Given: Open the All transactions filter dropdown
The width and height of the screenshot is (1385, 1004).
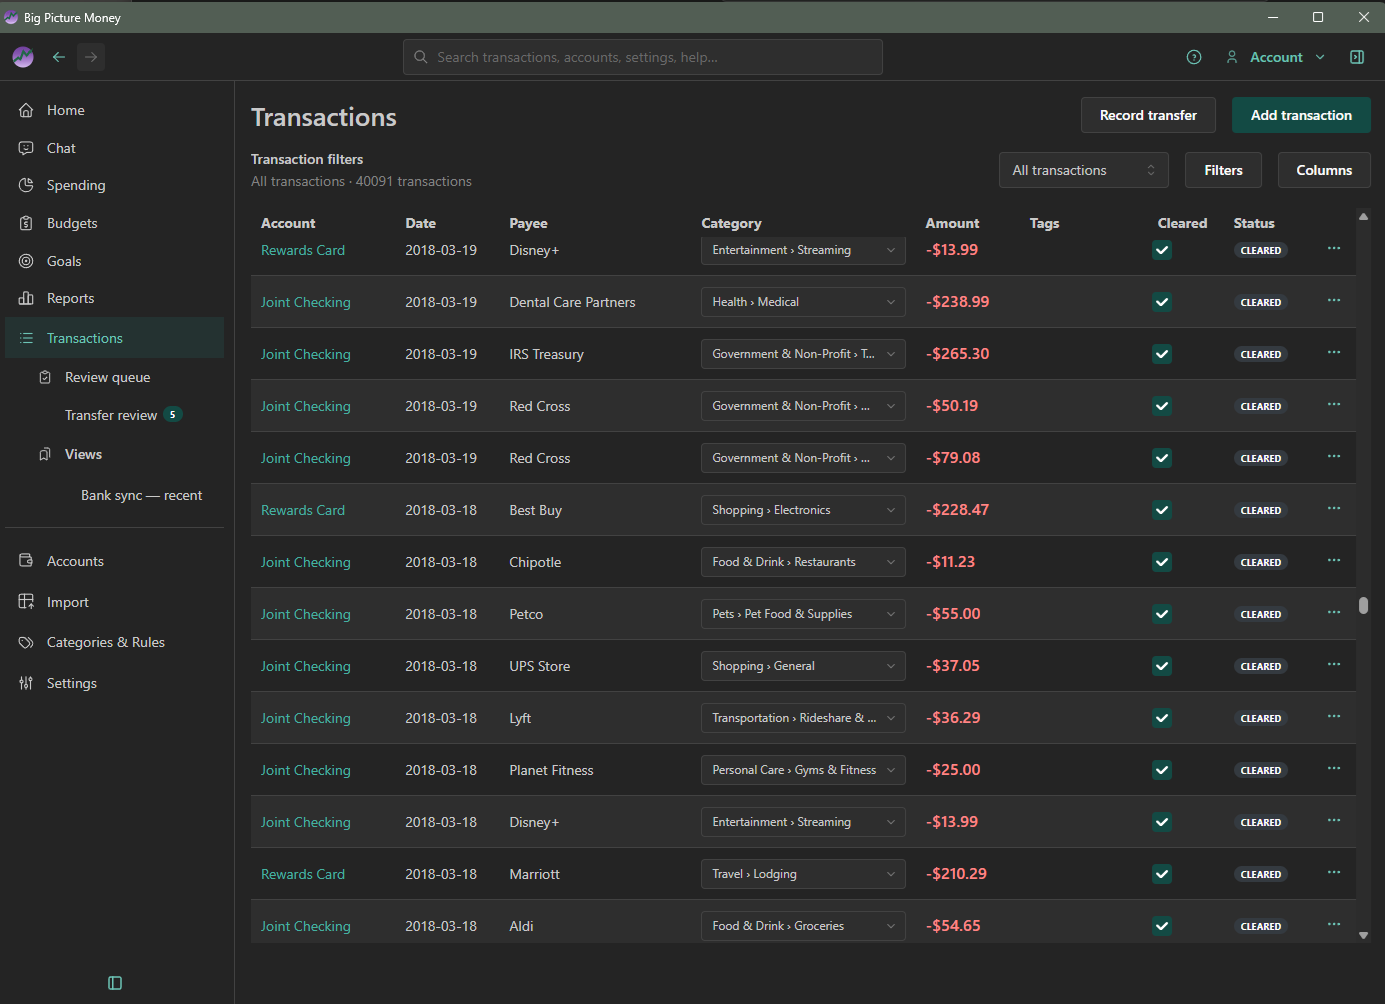Looking at the screenshot, I should tap(1084, 170).
